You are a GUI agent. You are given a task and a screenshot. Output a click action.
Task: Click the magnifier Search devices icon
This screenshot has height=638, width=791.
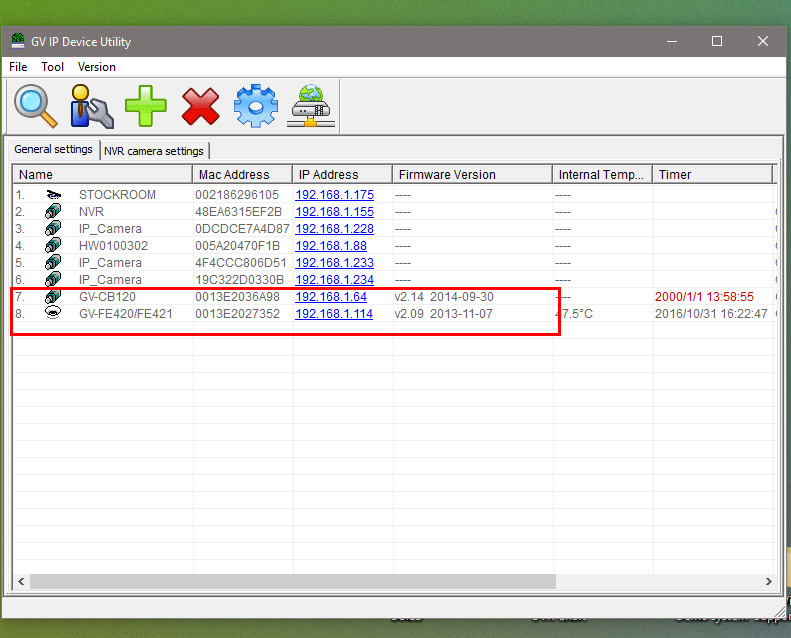click(x=36, y=106)
